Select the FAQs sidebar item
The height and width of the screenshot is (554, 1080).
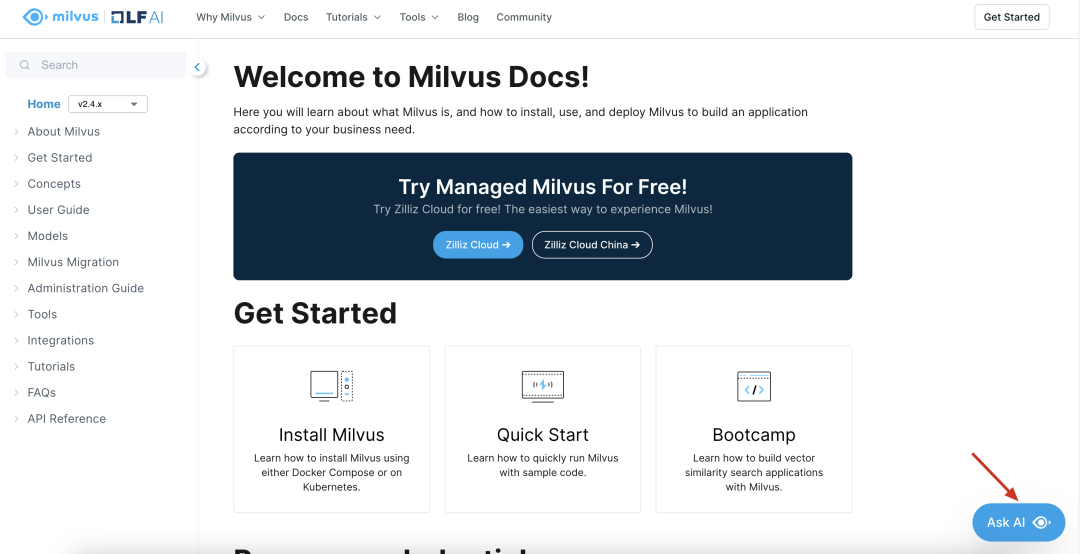point(41,393)
